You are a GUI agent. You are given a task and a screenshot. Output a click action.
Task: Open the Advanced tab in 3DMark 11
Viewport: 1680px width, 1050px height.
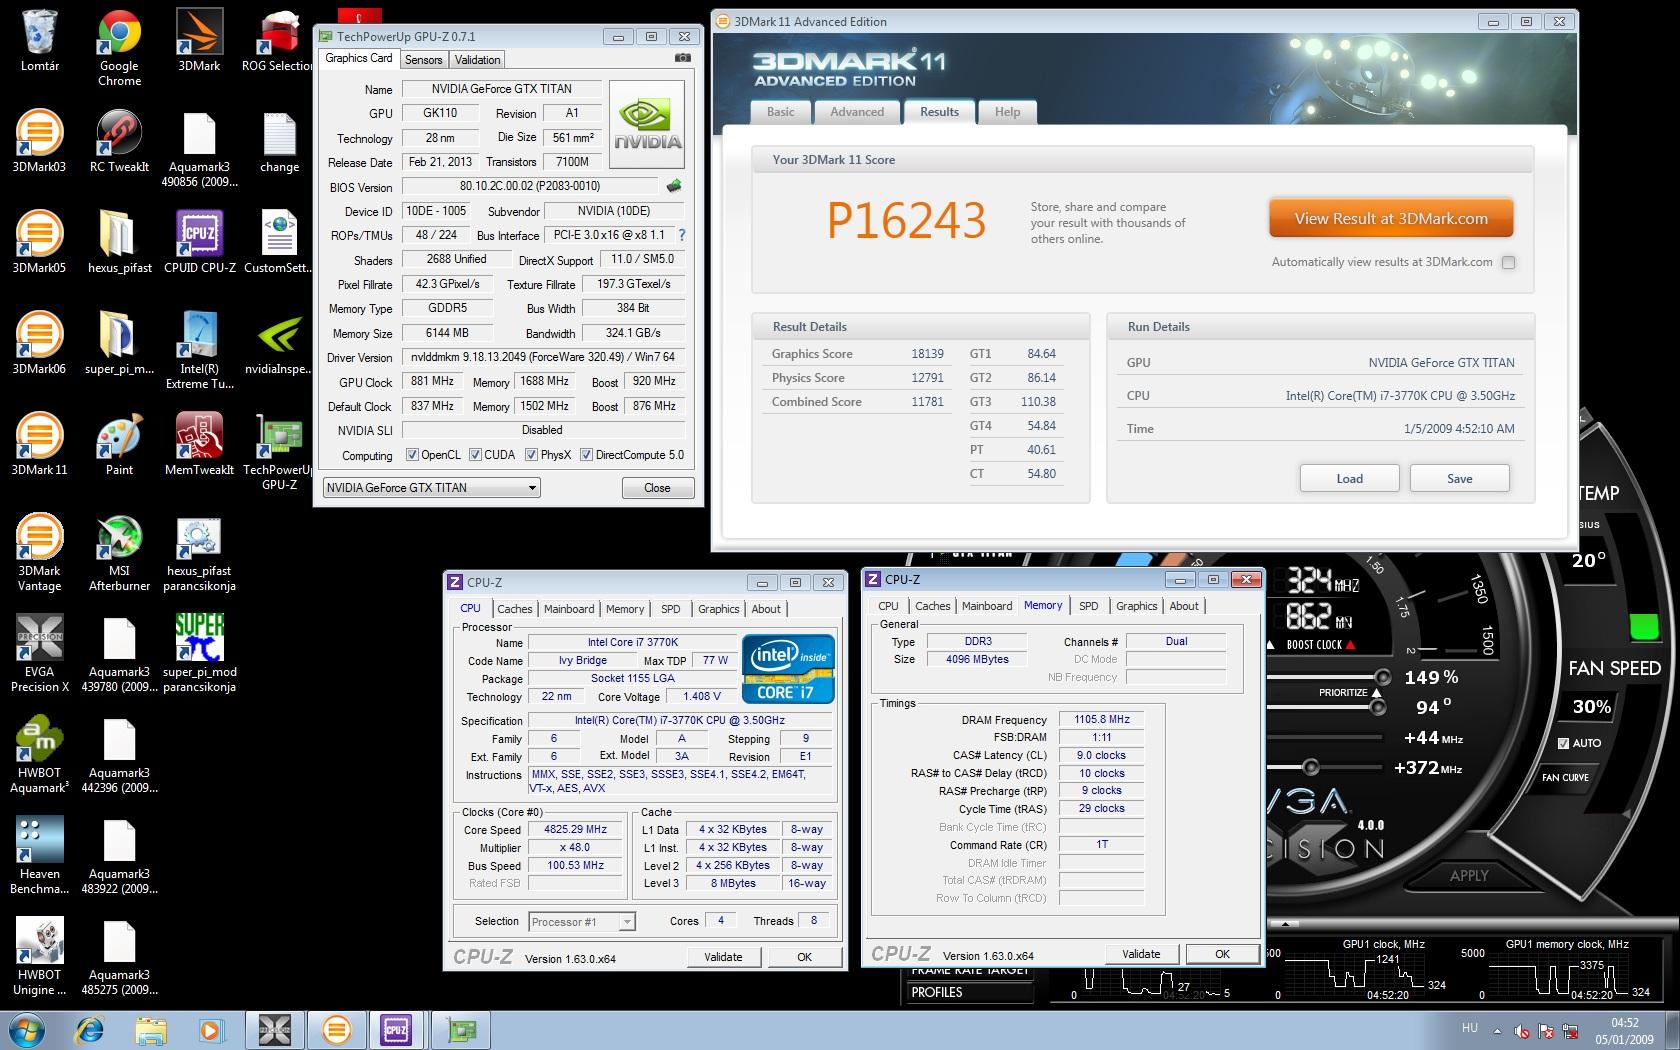click(x=857, y=112)
